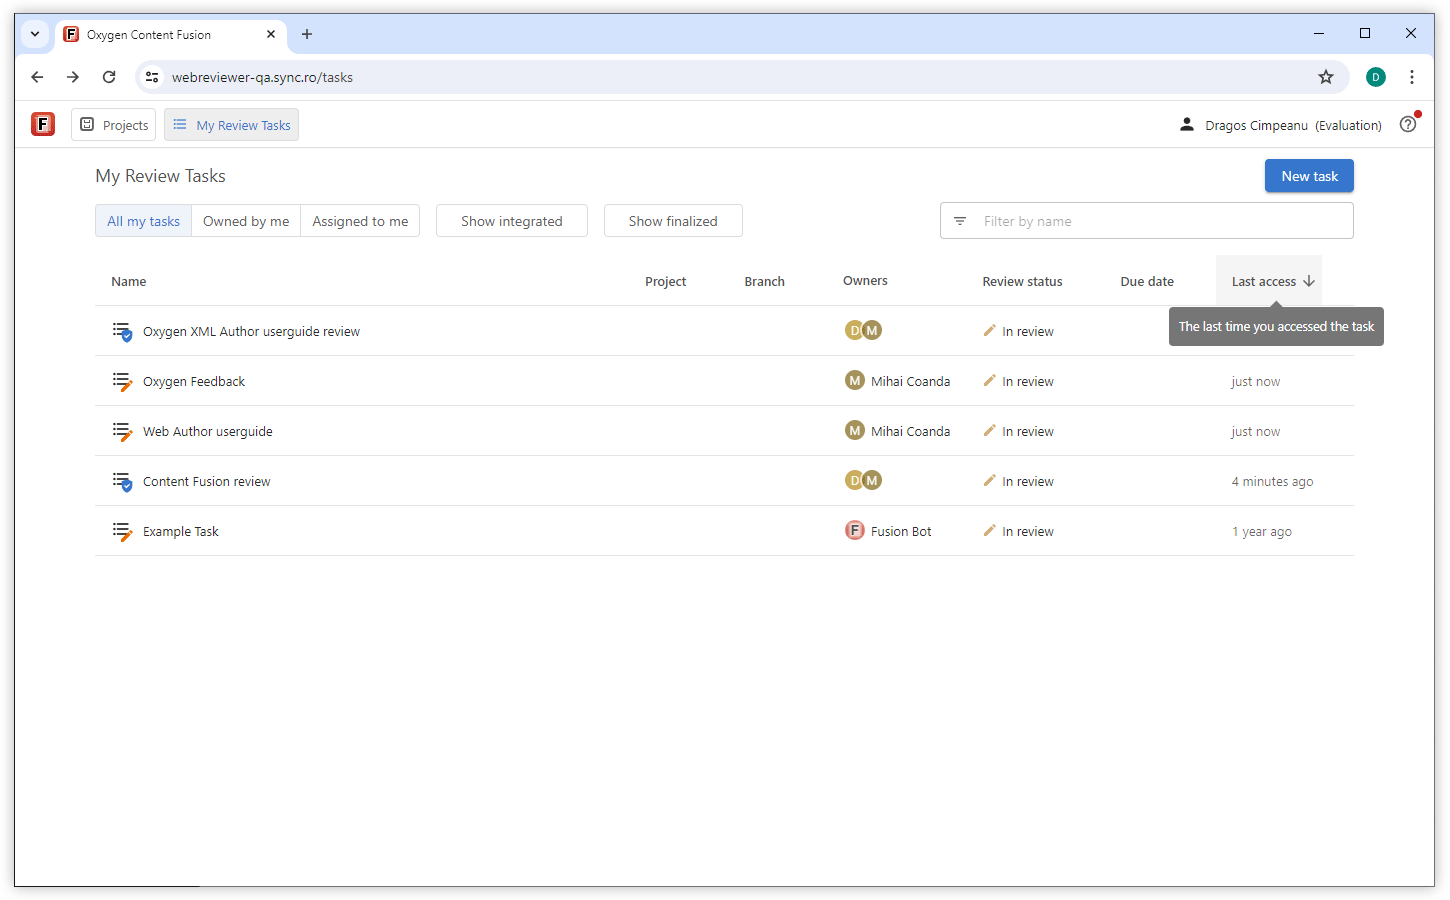Toggle Show finalized tasks

[673, 221]
